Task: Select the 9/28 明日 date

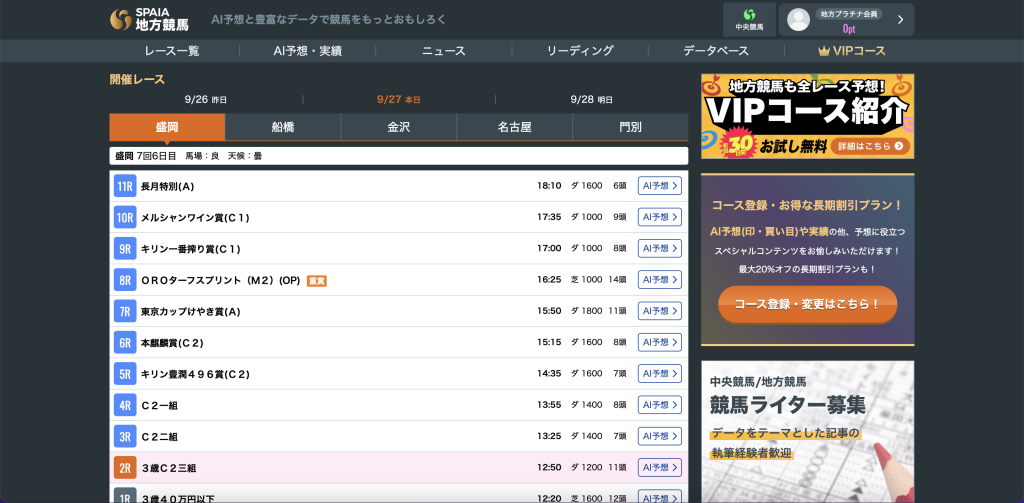Action: point(592,100)
